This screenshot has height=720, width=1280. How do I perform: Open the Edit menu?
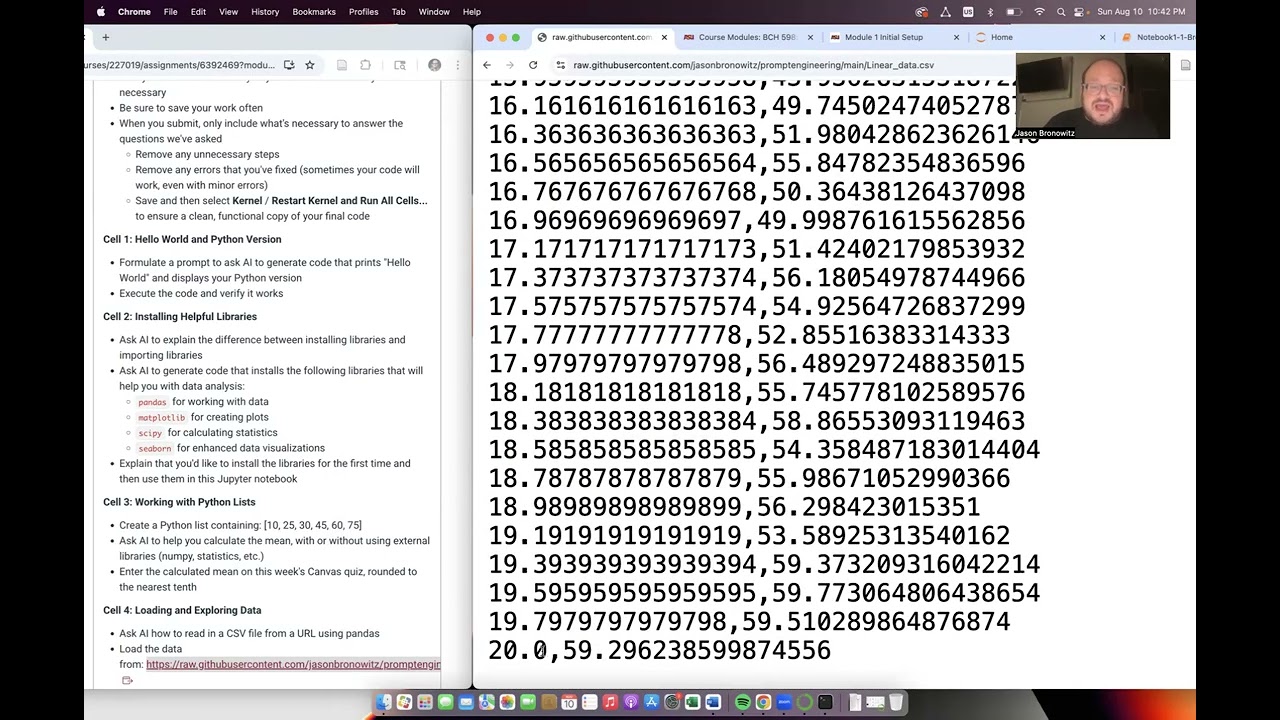[198, 12]
